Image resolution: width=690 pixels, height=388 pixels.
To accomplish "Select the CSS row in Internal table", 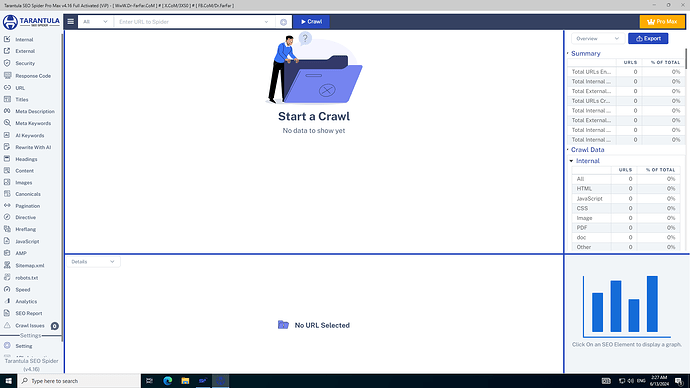I will pyautogui.click(x=626, y=208).
